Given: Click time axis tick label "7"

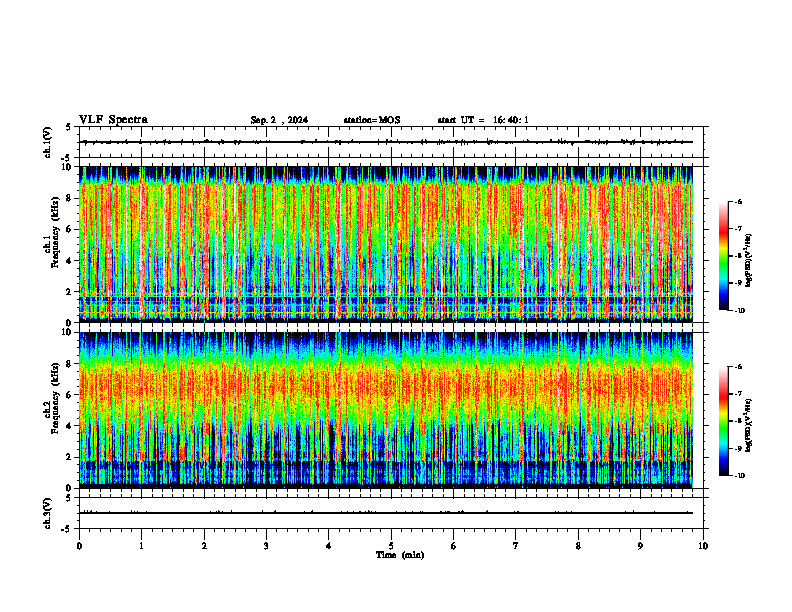Looking at the screenshot, I should [x=516, y=546].
